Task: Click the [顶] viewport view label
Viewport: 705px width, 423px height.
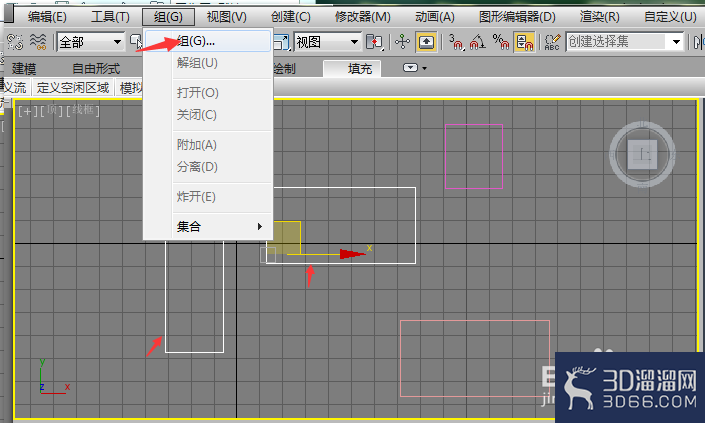Action: 52,110
